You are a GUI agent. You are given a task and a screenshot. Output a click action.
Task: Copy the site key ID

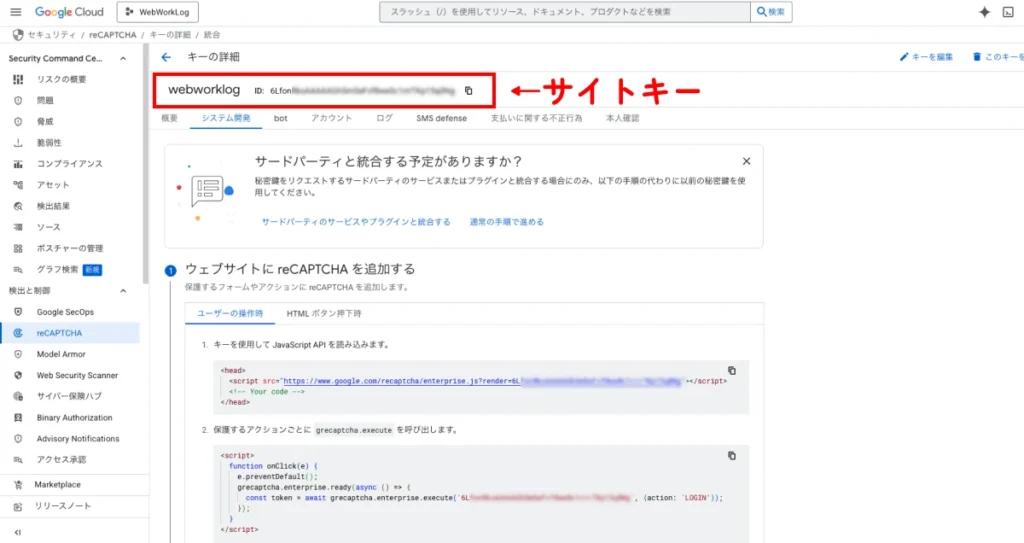(x=469, y=91)
